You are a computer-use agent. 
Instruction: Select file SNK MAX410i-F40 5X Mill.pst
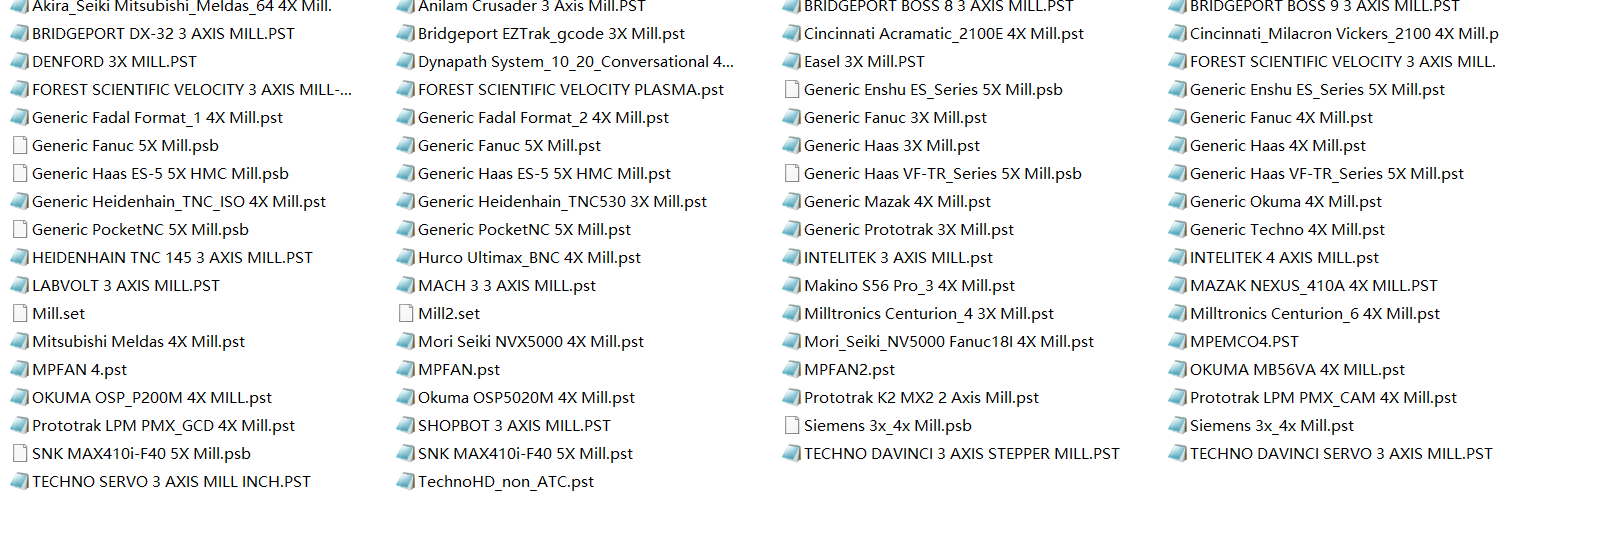tap(525, 453)
